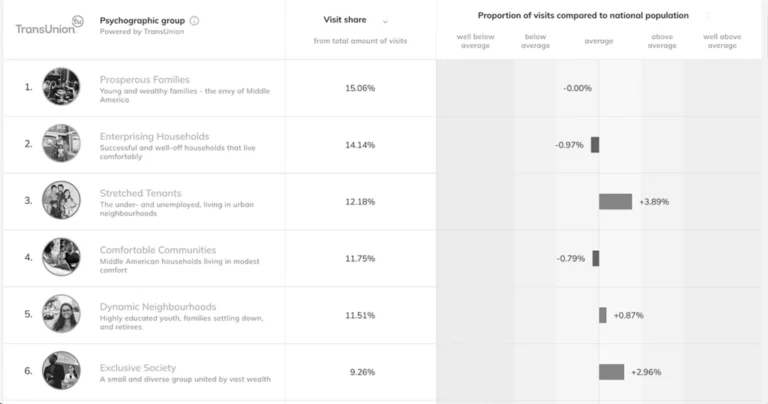The image size is (768, 404).
Task: Click the Stretched Tenants +3.89% bar
Action: click(x=615, y=201)
